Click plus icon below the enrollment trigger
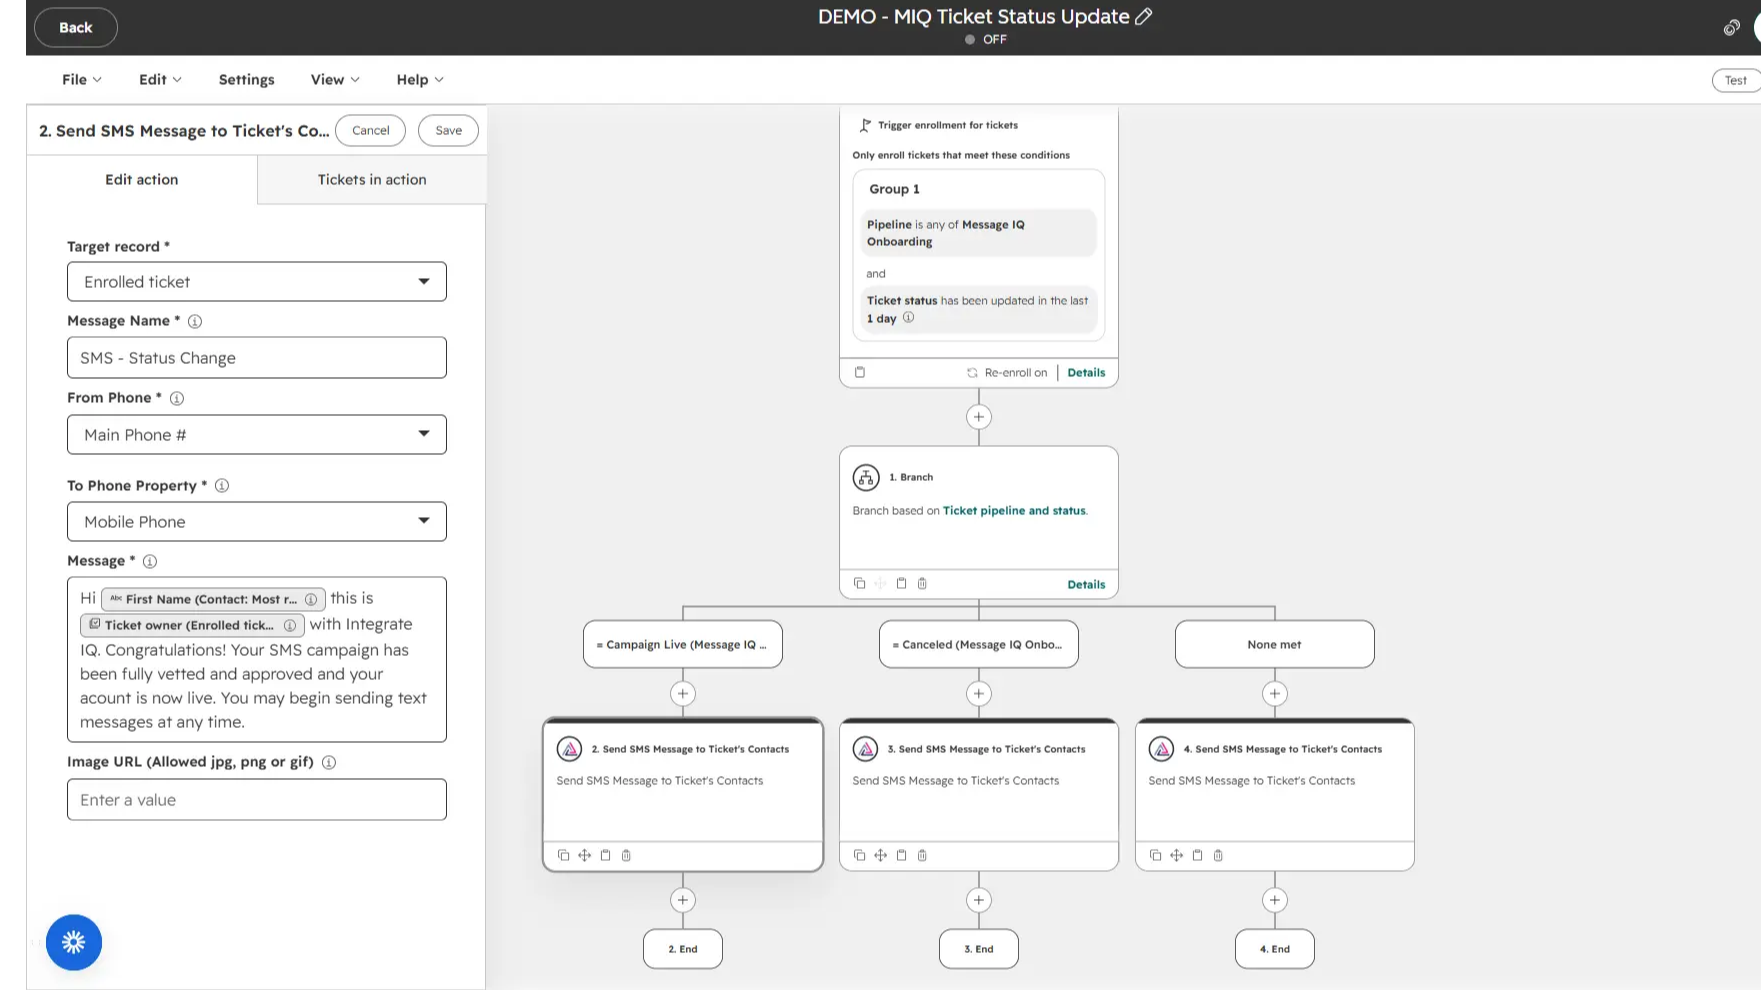The height and width of the screenshot is (991, 1761). (x=979, y=417)
